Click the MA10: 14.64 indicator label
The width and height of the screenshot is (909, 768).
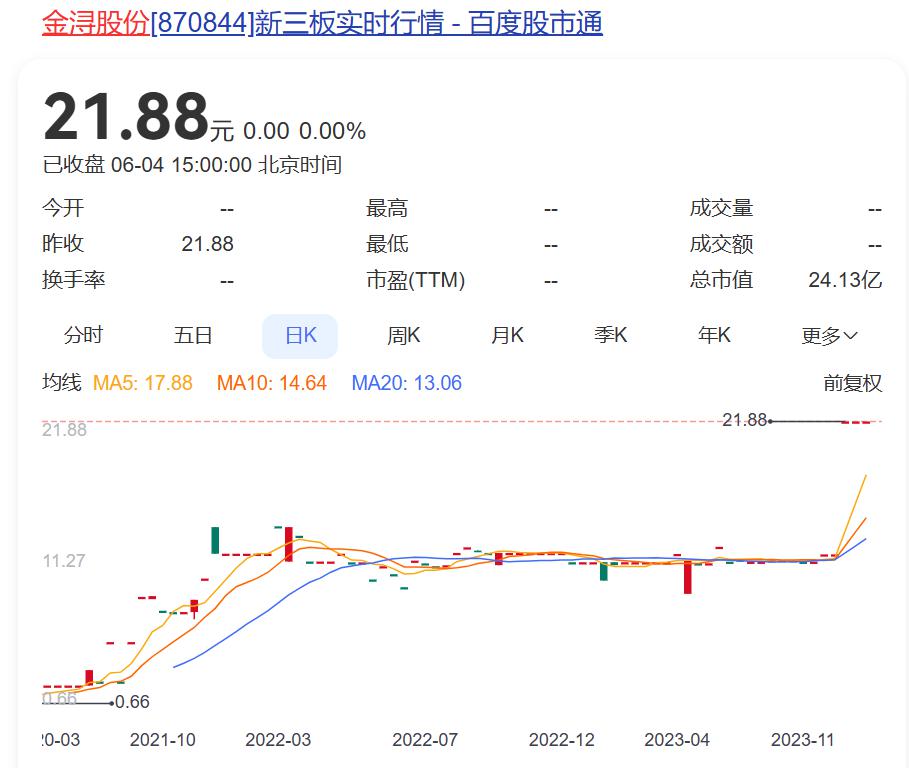271,383
